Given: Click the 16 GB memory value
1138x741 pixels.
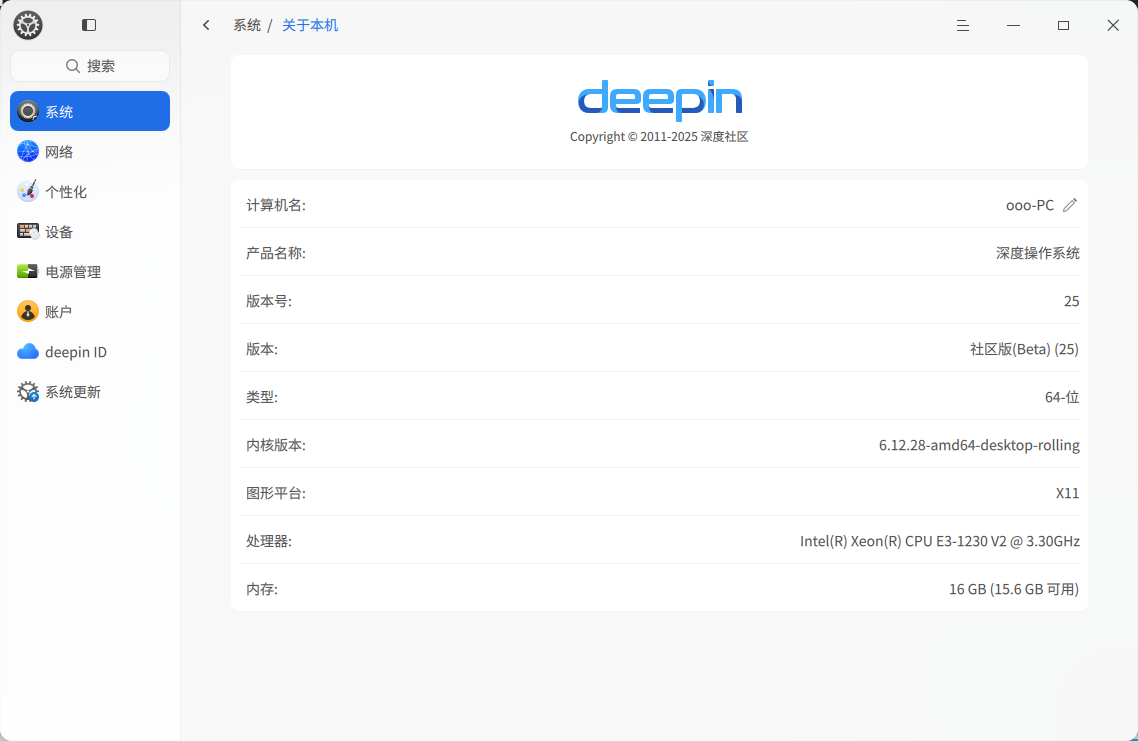Looking at the screenshot, I should [1014, 589].
